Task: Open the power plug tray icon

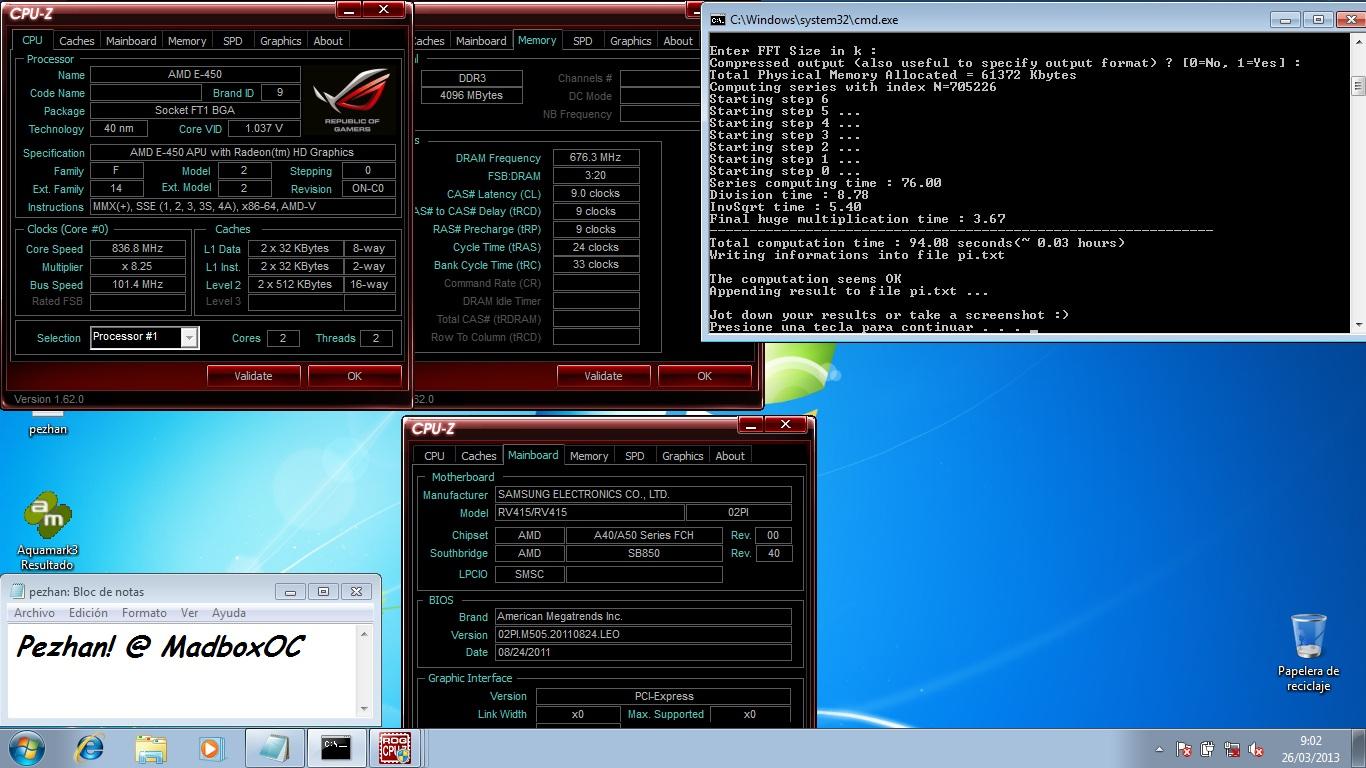Action: (x=1208, y=748)
